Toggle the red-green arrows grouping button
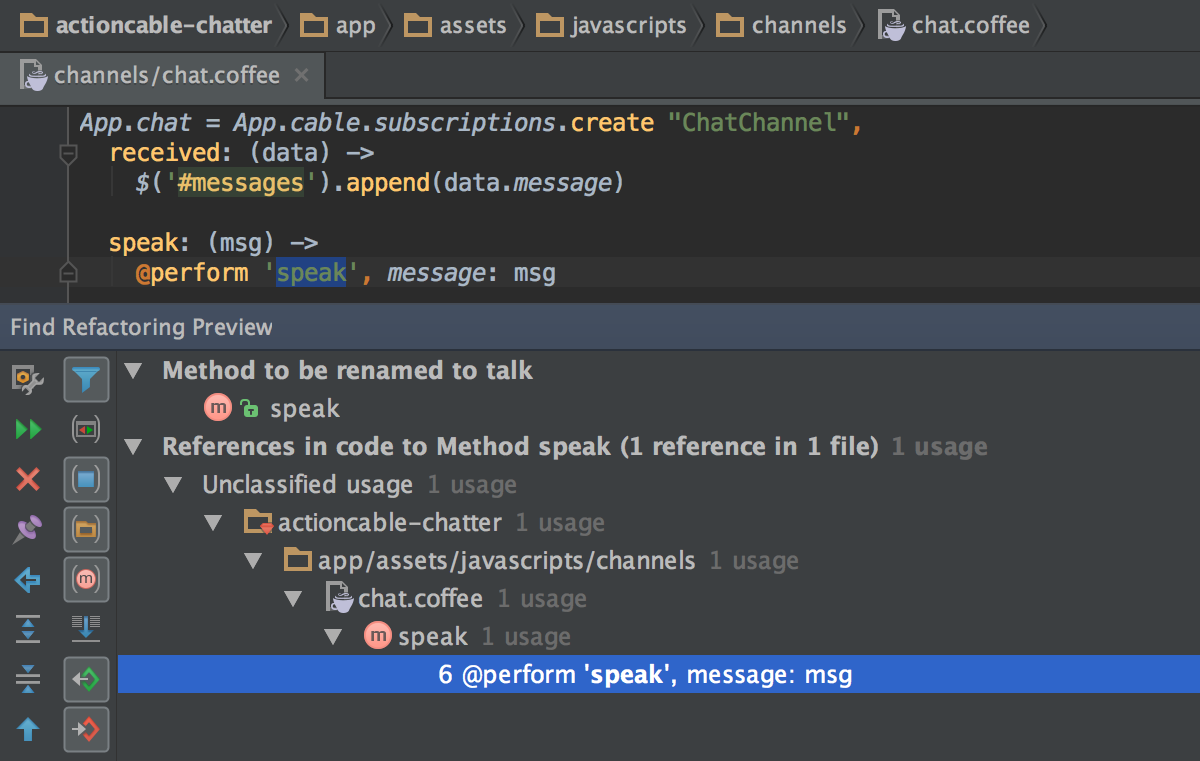Viewport: 1200px width, 761px height. point(86,430)
